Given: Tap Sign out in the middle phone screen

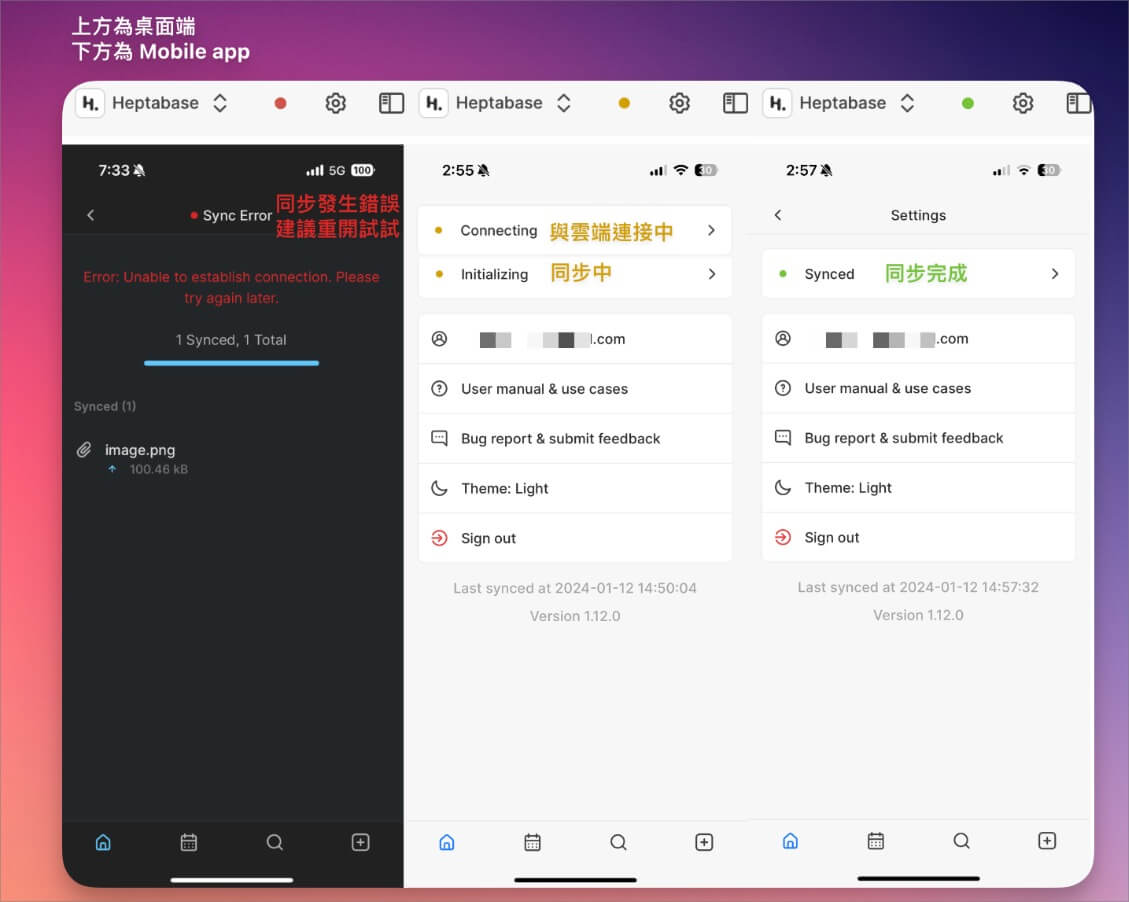Looking at the screenshot, I should (488, 538).
